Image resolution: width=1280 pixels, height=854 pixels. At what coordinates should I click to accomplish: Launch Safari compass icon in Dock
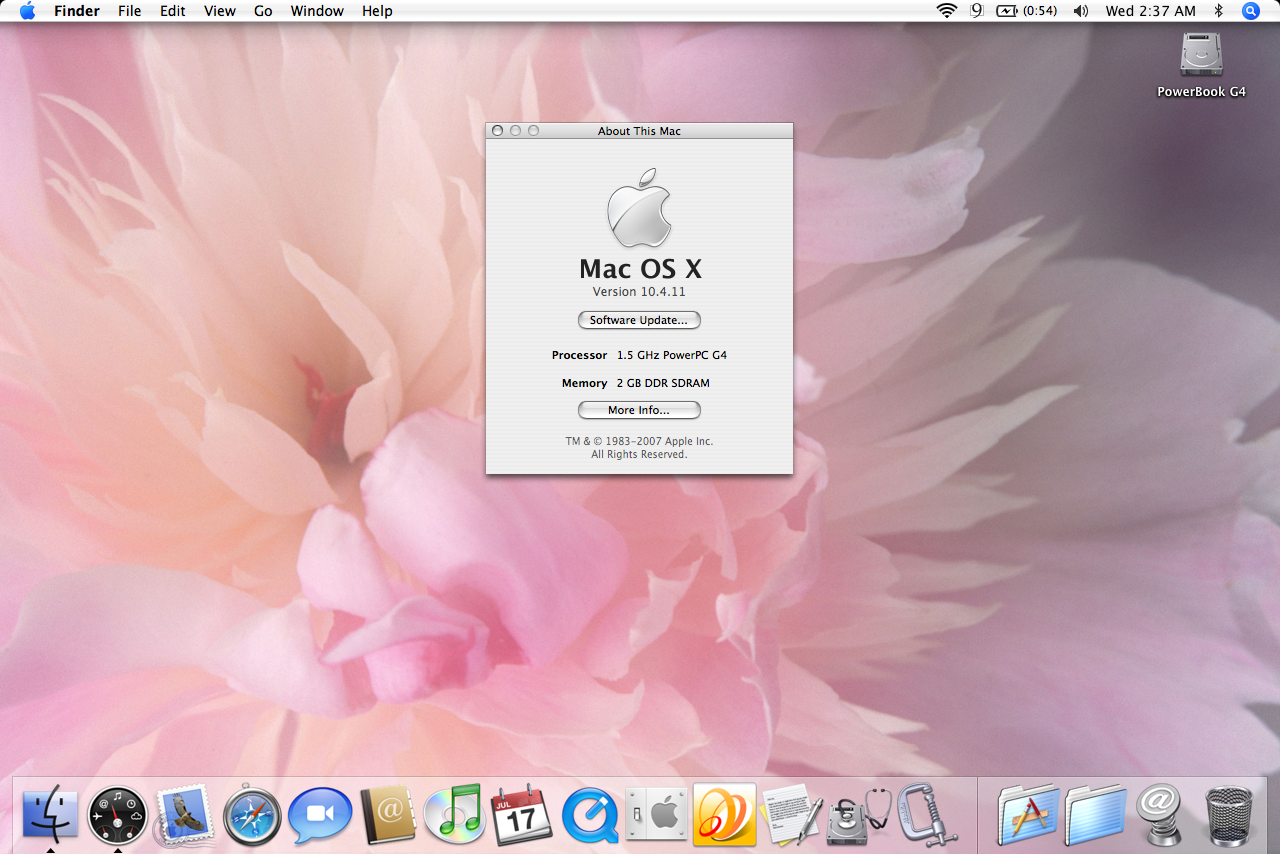pos(251,816)
